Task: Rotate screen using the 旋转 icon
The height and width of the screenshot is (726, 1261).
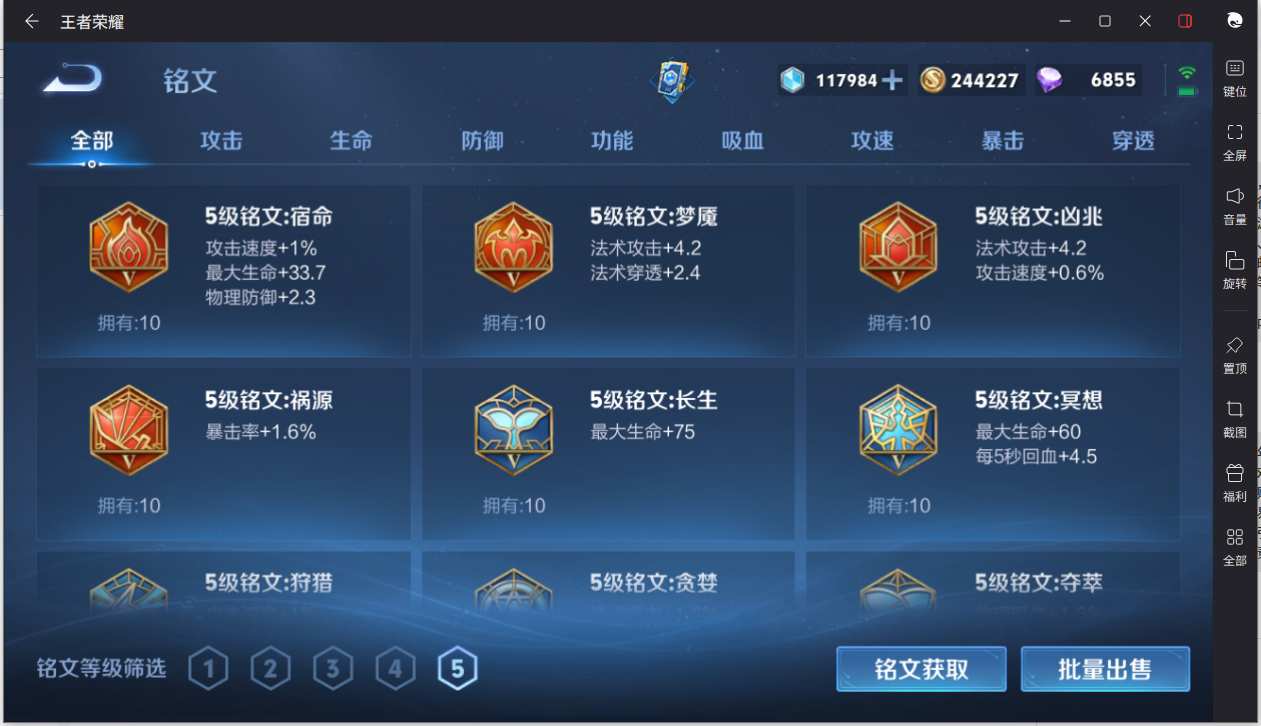Action: (1235, 260)
